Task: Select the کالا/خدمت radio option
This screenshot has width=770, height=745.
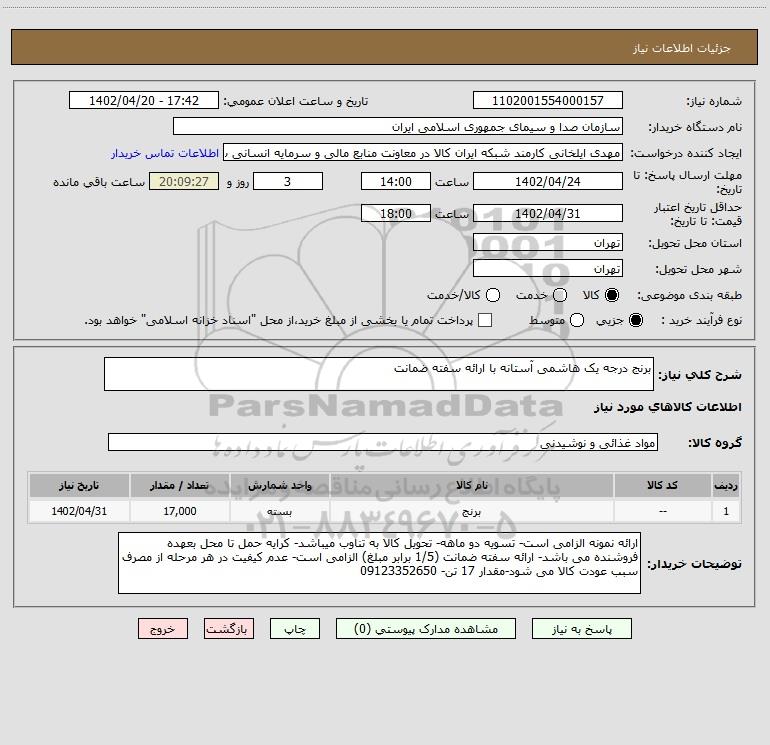Action: click(x=493, y=295)
